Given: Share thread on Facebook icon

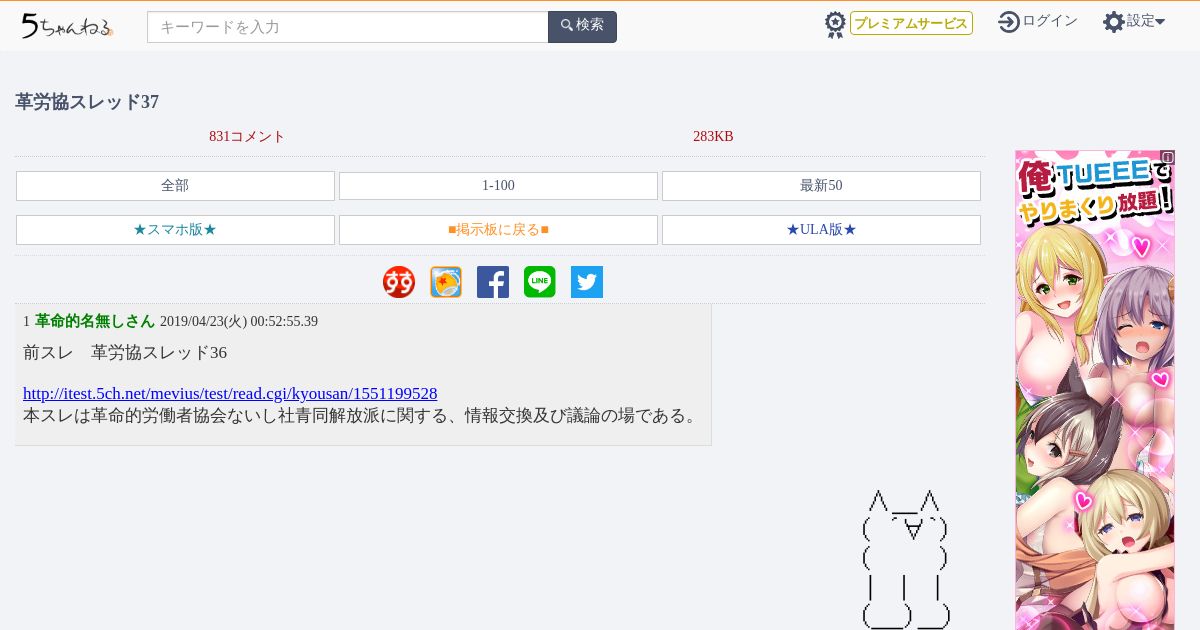Looking at the screenshot, I should click(493, 282).
